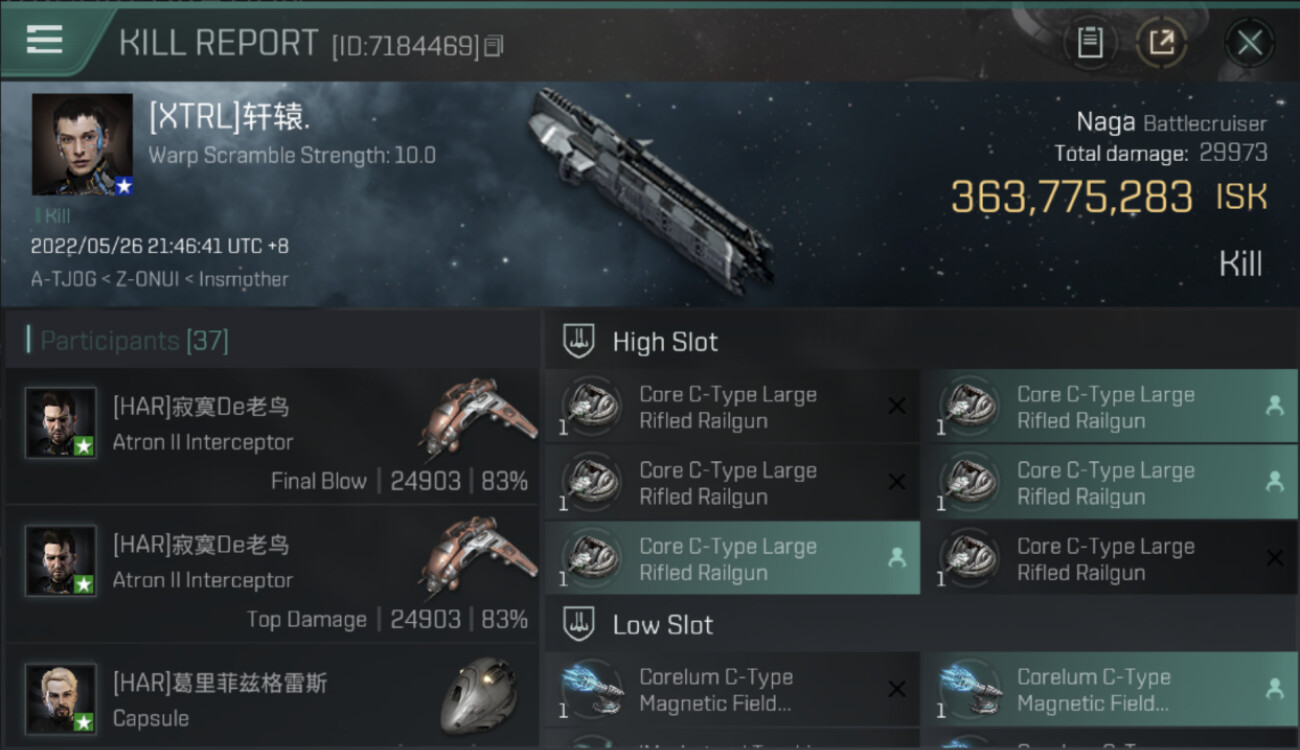1300x750 pixels.
Task: Open the hamburger menu
Action: pyautogui.click(x=44, y=40)
